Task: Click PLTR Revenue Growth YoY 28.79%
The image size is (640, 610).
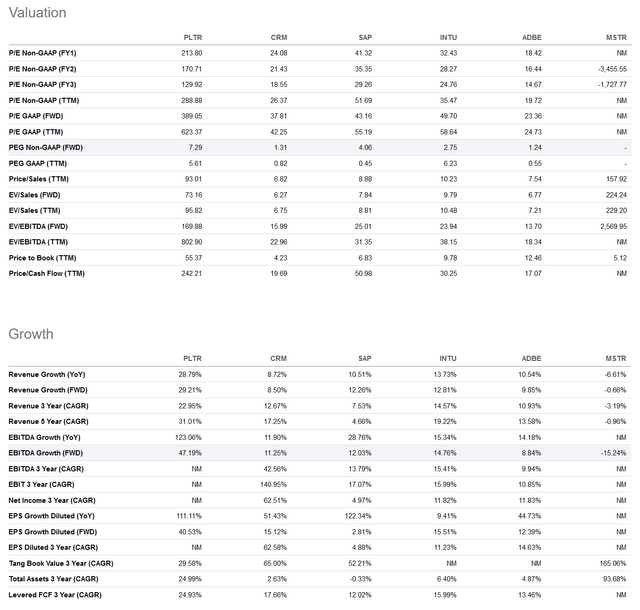Action: click(190, 374)
